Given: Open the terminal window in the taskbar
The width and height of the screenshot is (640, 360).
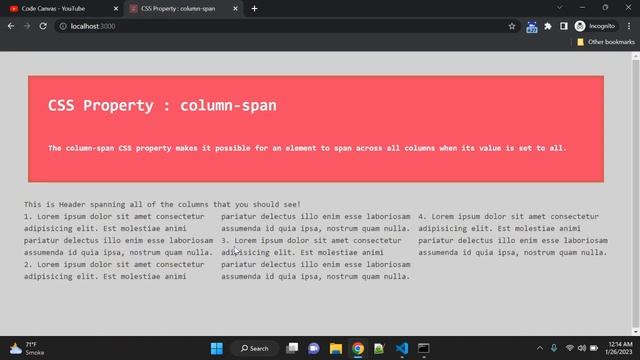Looking at the screenshot, I should [424, 349].
